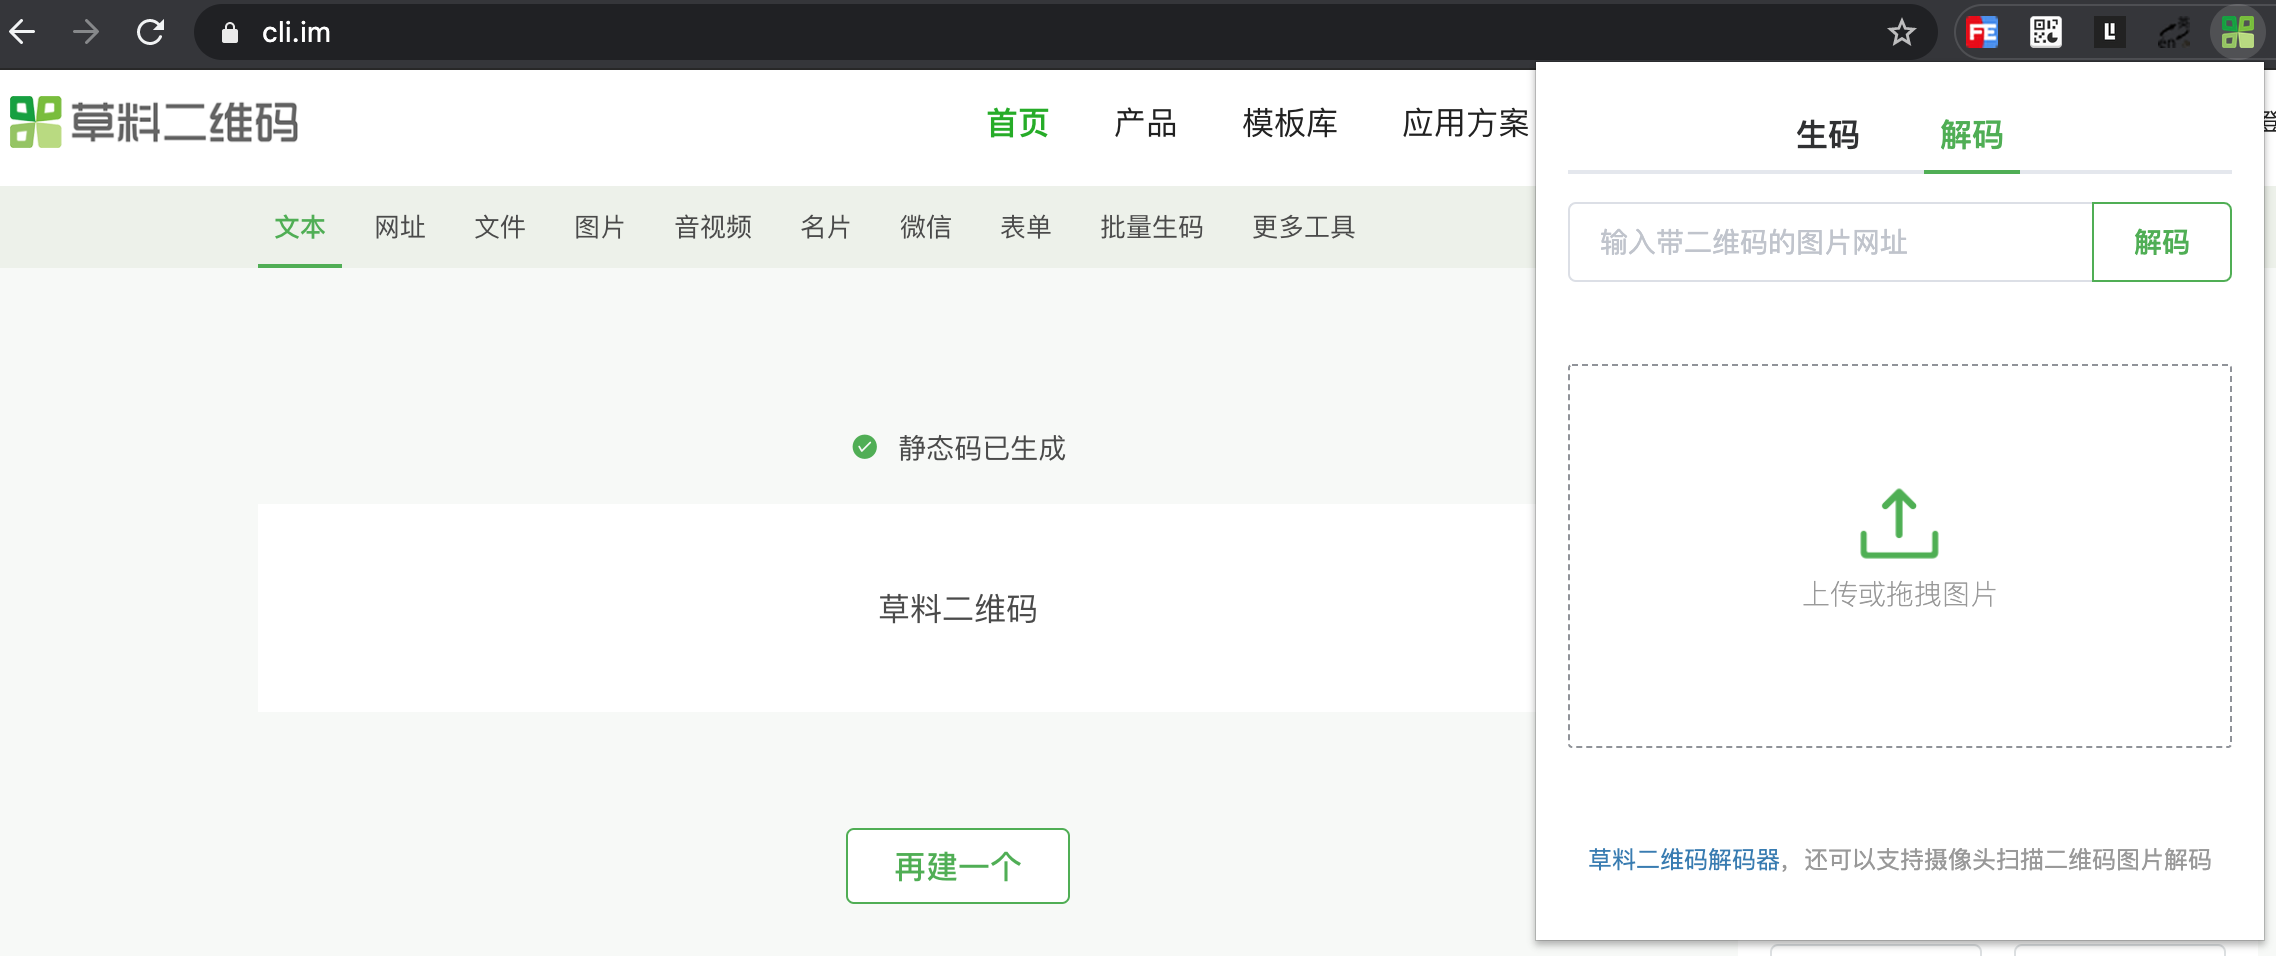Click the image URL input field
This screenshot has height=956, width=2276.
coord(1830,242)
